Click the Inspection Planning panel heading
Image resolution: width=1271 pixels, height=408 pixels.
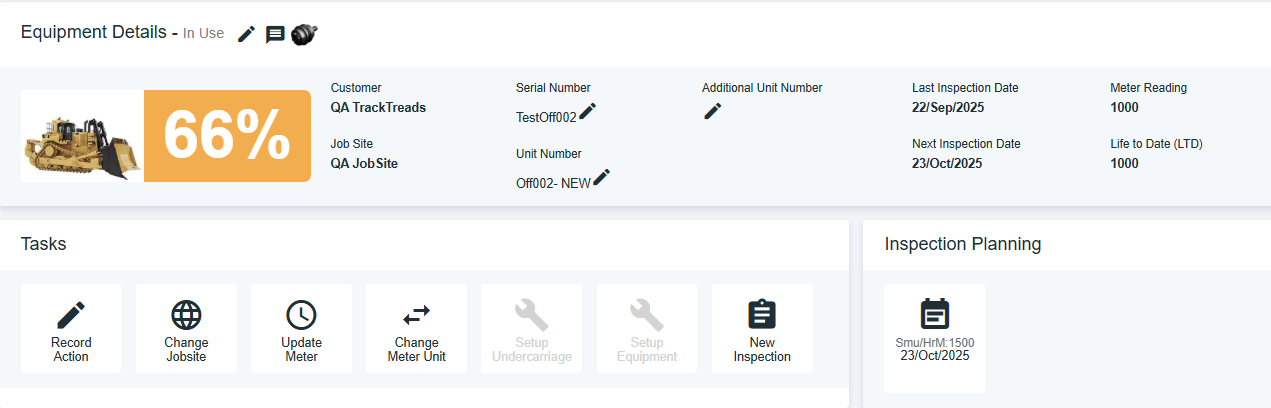point(962,244)
